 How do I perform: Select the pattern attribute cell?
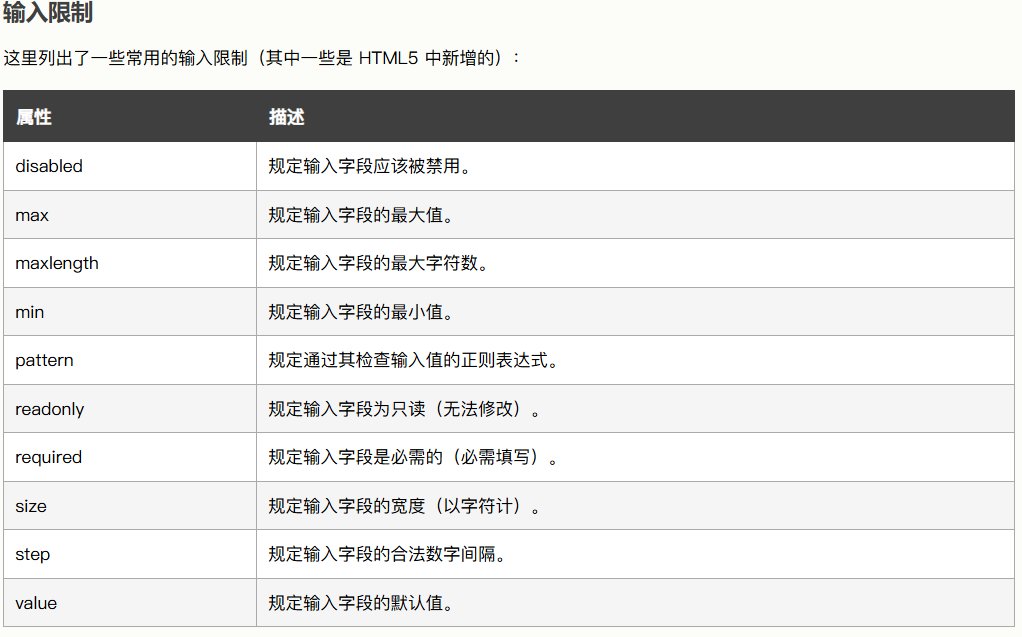click(44, 360)
